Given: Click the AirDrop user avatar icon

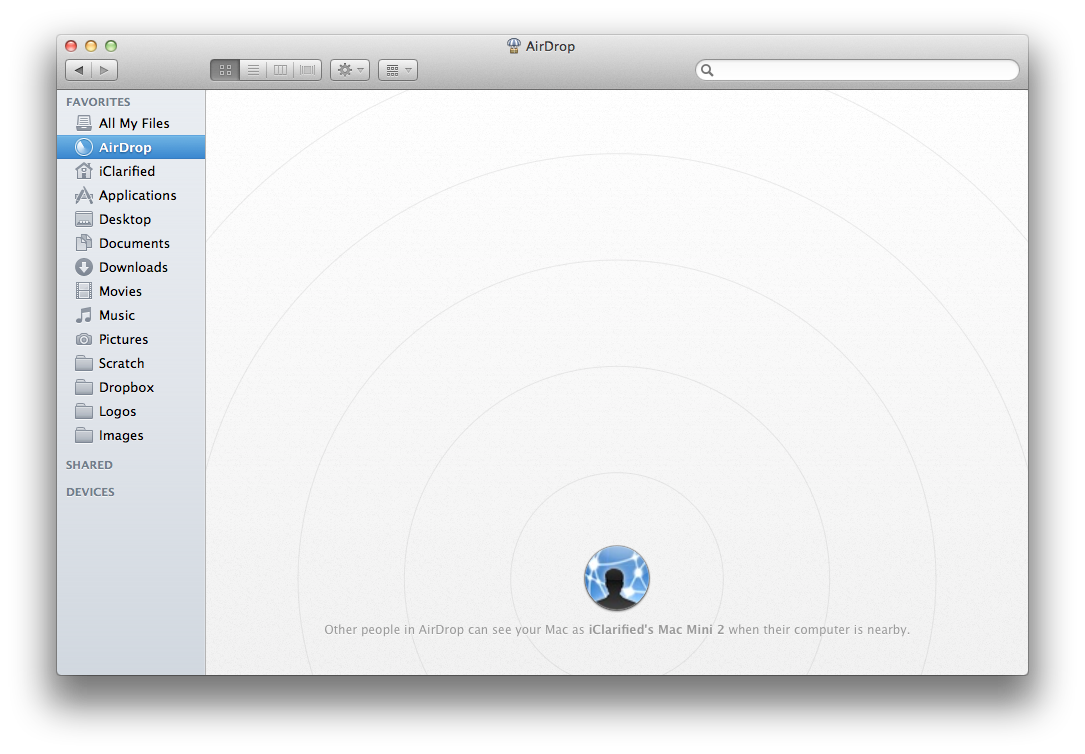Looking at the screenshot, I should point(617,578).
